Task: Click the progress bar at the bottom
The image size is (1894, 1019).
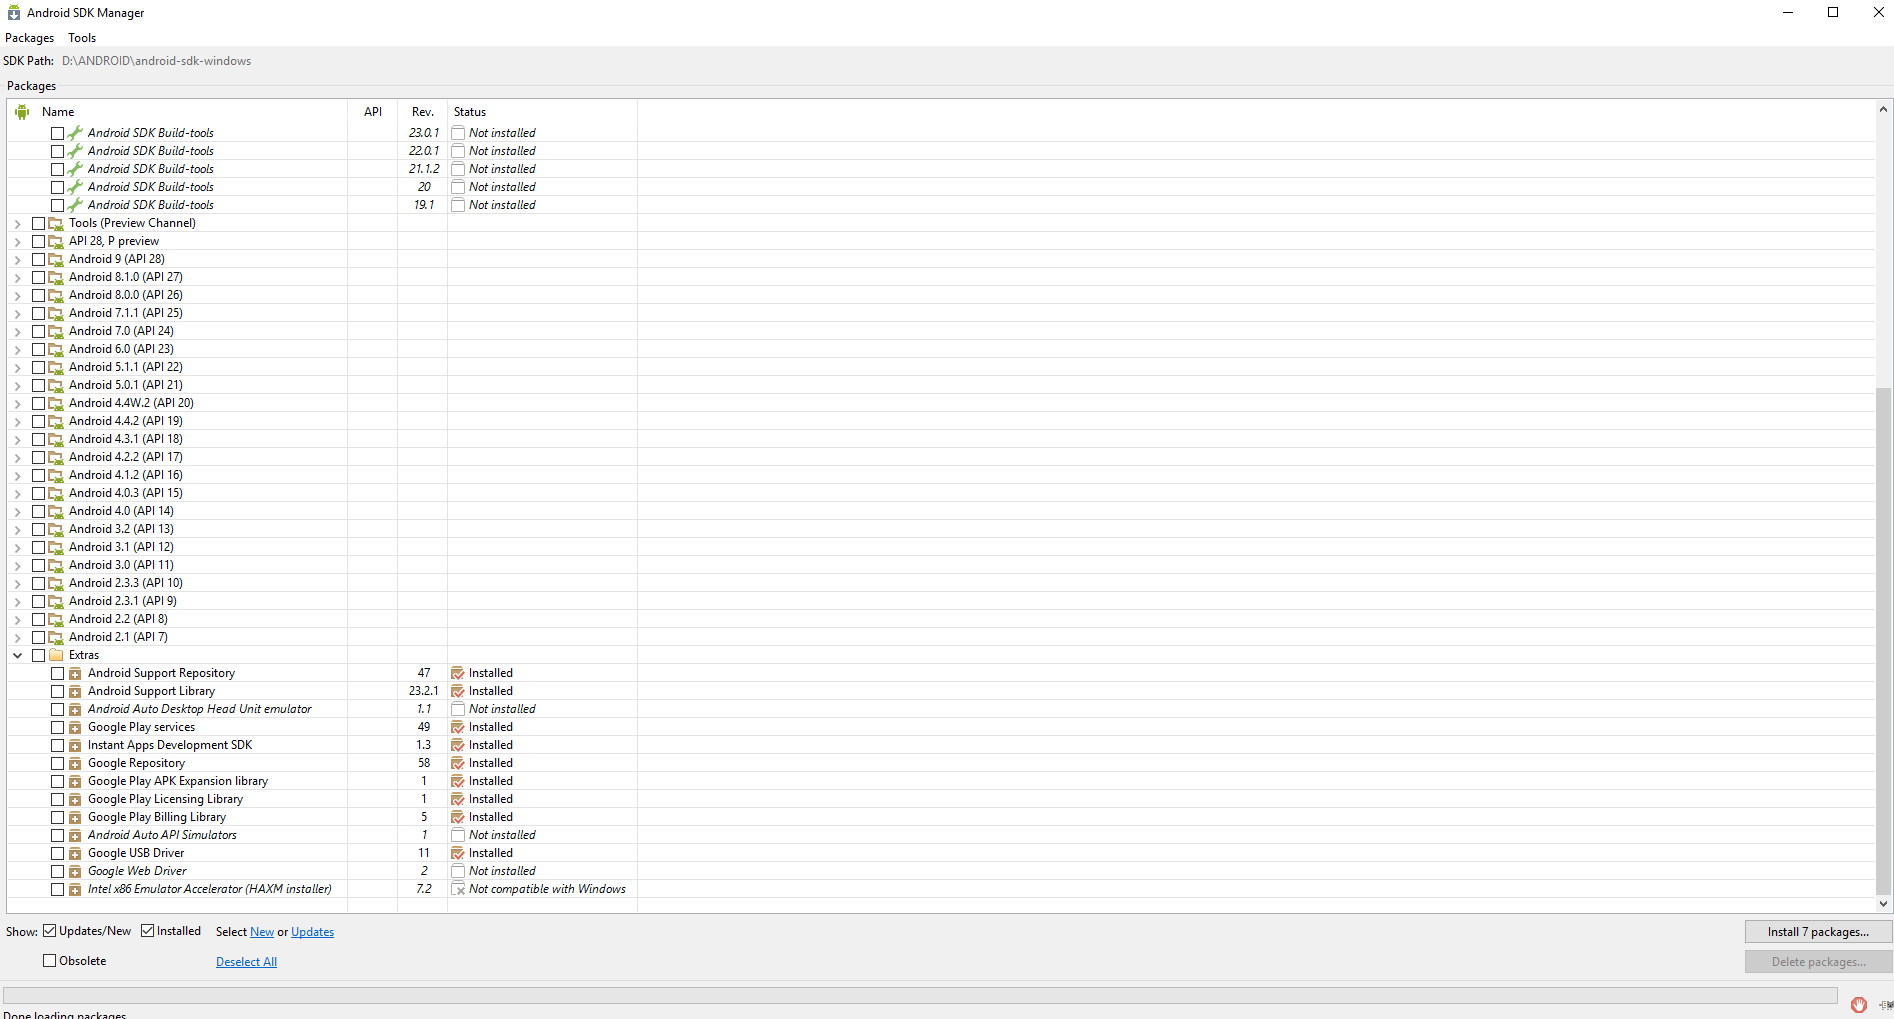Action: point(920,995)
